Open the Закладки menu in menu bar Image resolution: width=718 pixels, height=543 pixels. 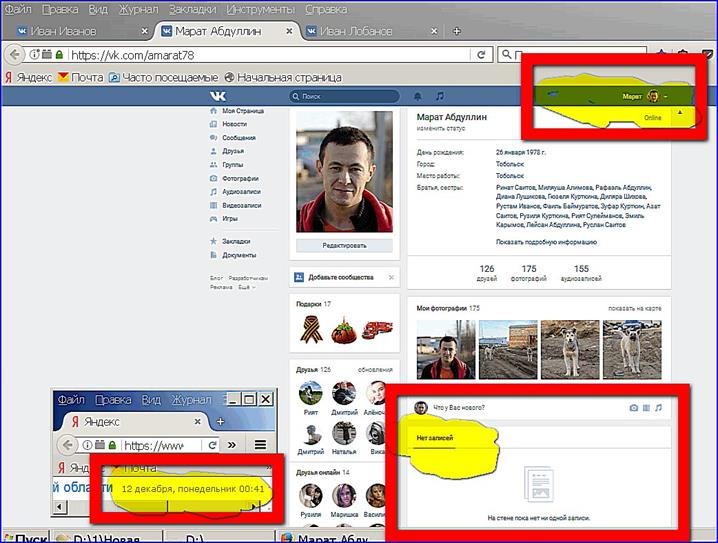pyautogui.click(x=191, y=9)
